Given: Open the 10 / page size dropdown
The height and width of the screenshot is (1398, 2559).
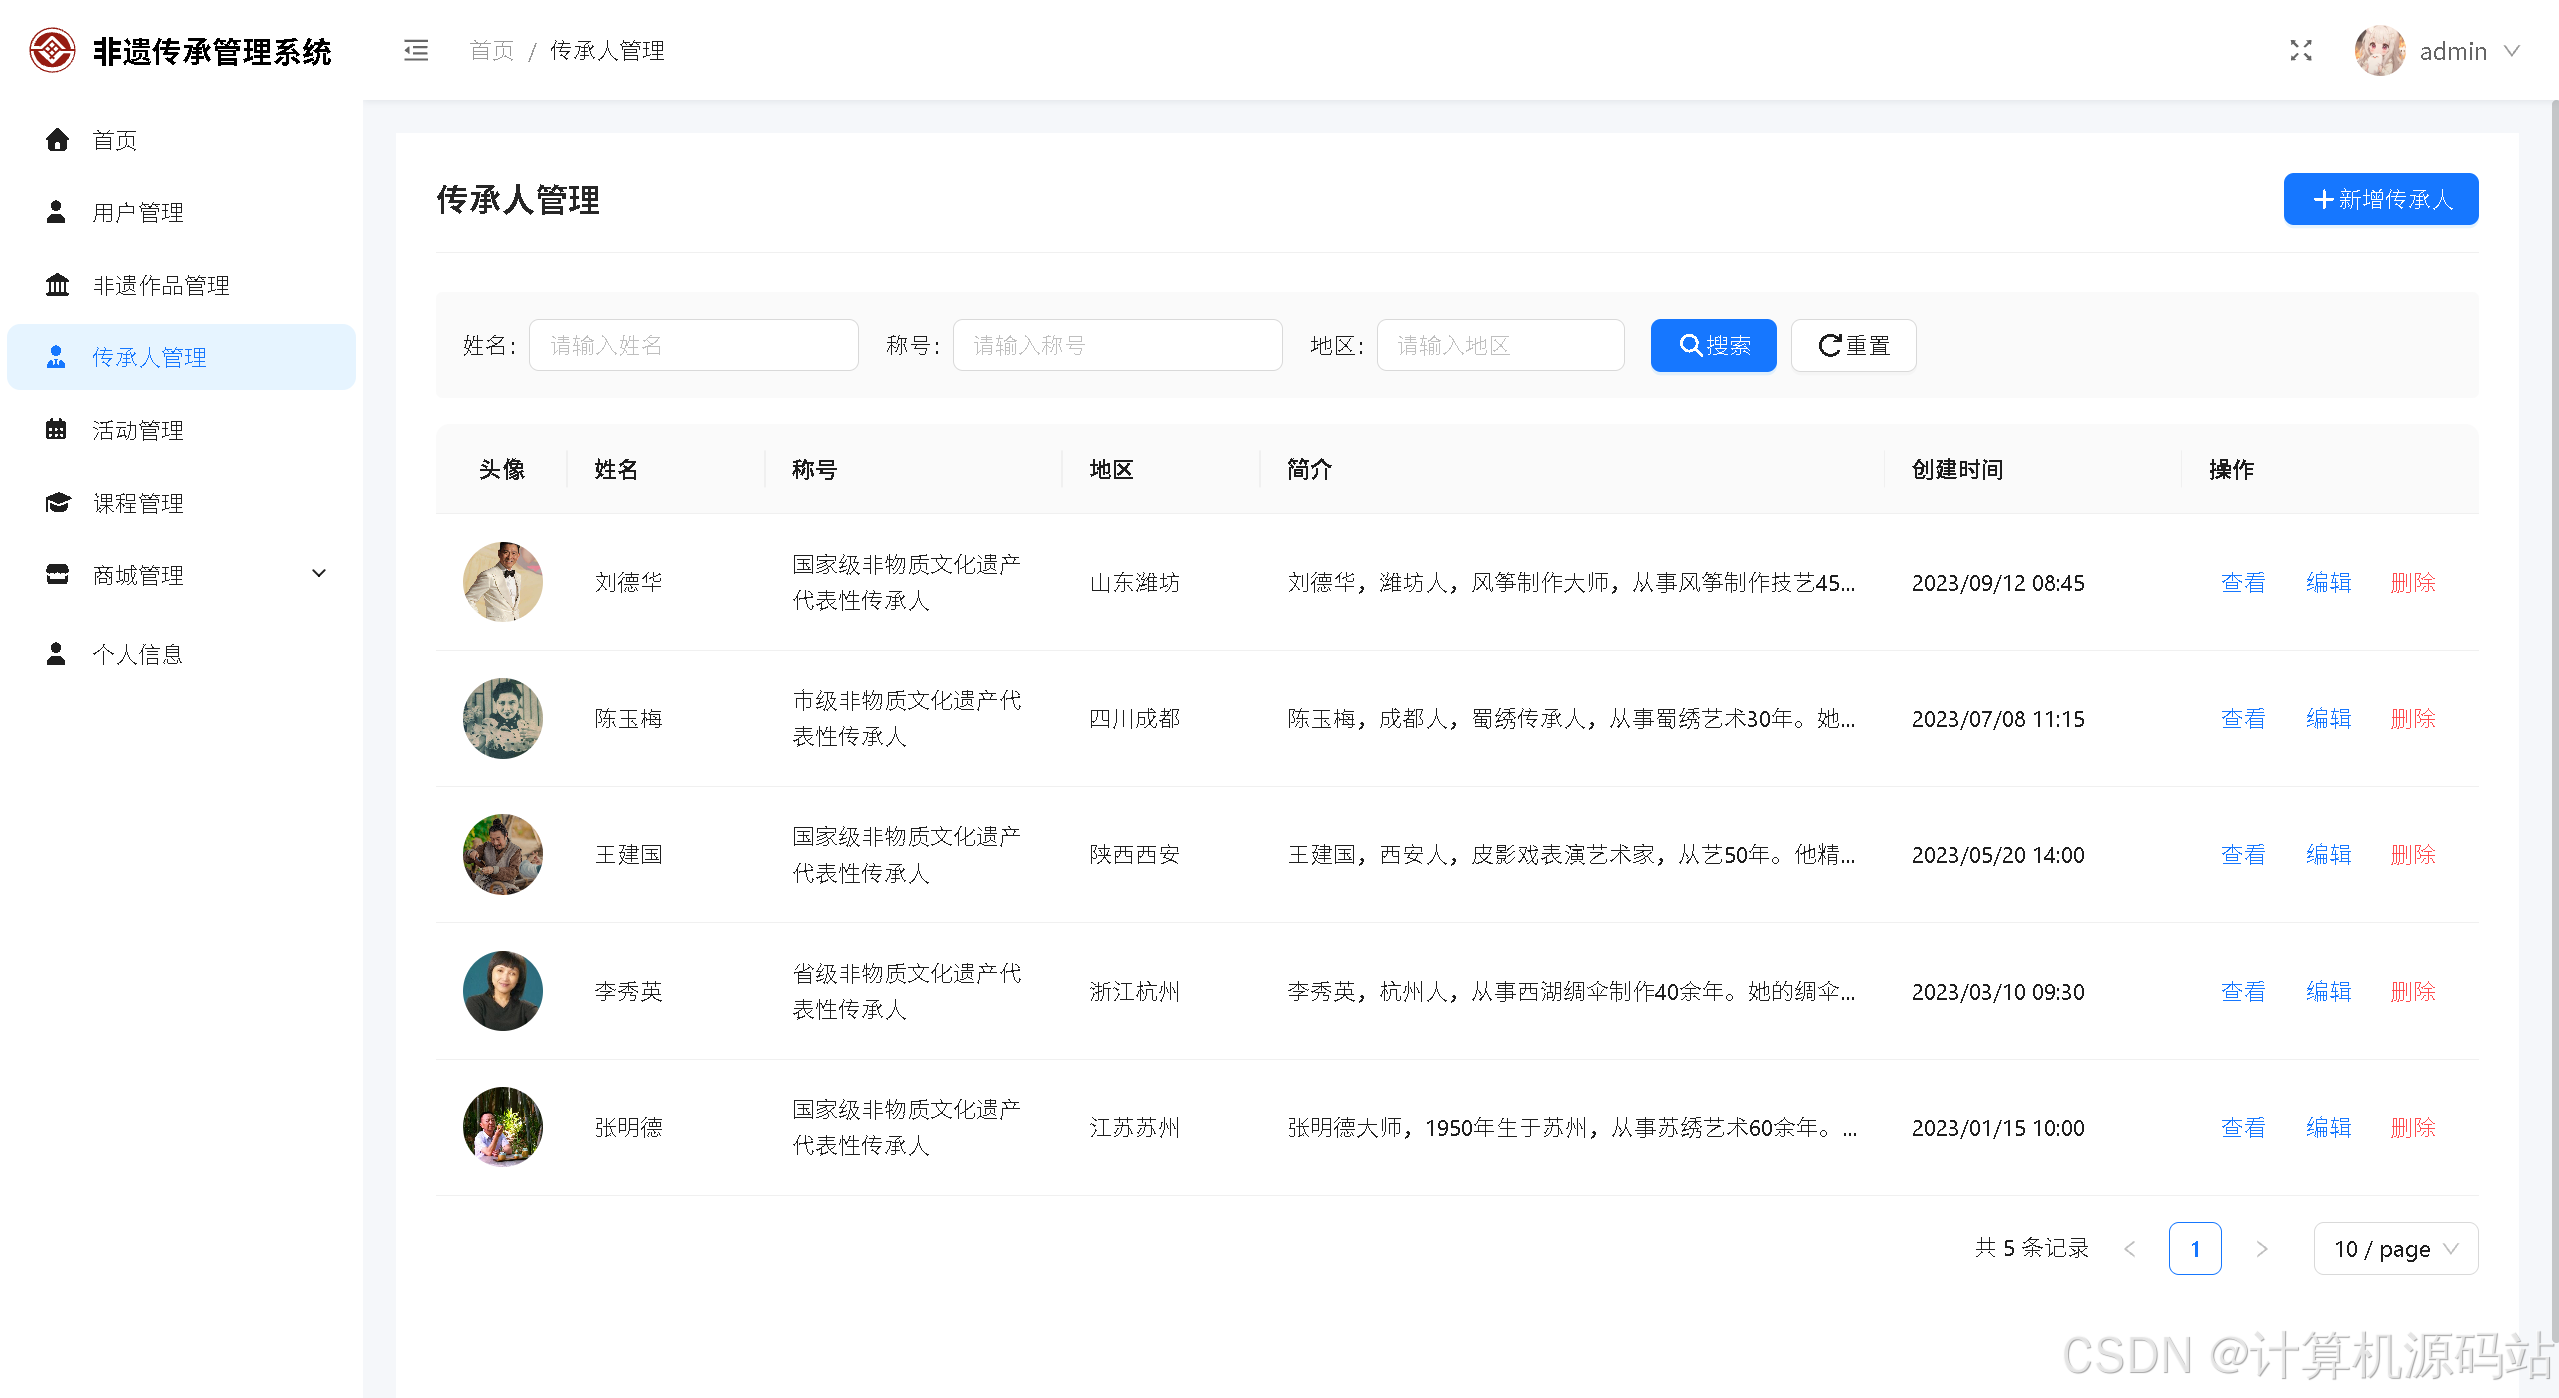Looking at the screenshot, I should click(2395, 1248).
